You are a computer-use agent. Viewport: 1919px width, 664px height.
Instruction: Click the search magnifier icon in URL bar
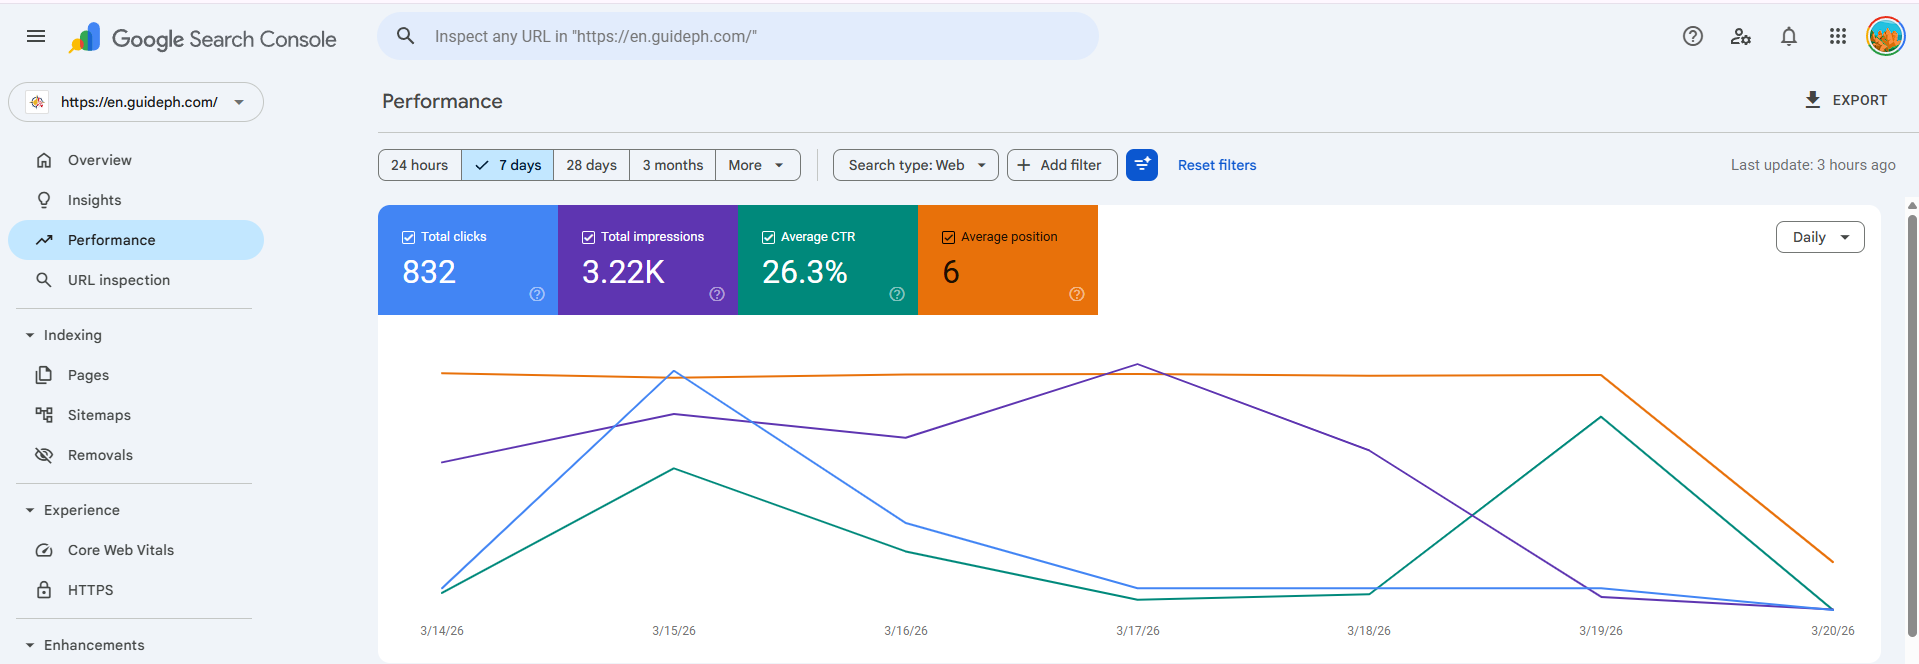pyautogui.click(x=405, y=36)
